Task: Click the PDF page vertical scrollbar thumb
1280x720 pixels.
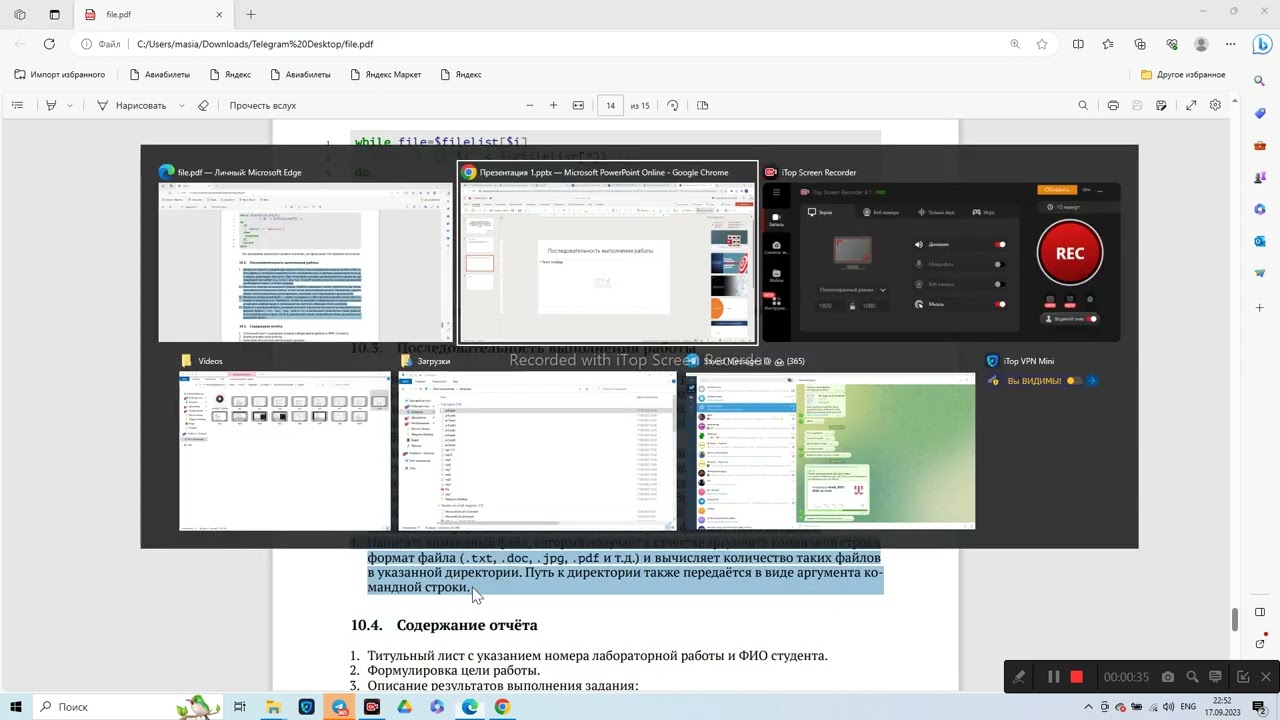Action: tap(1235, 619)
